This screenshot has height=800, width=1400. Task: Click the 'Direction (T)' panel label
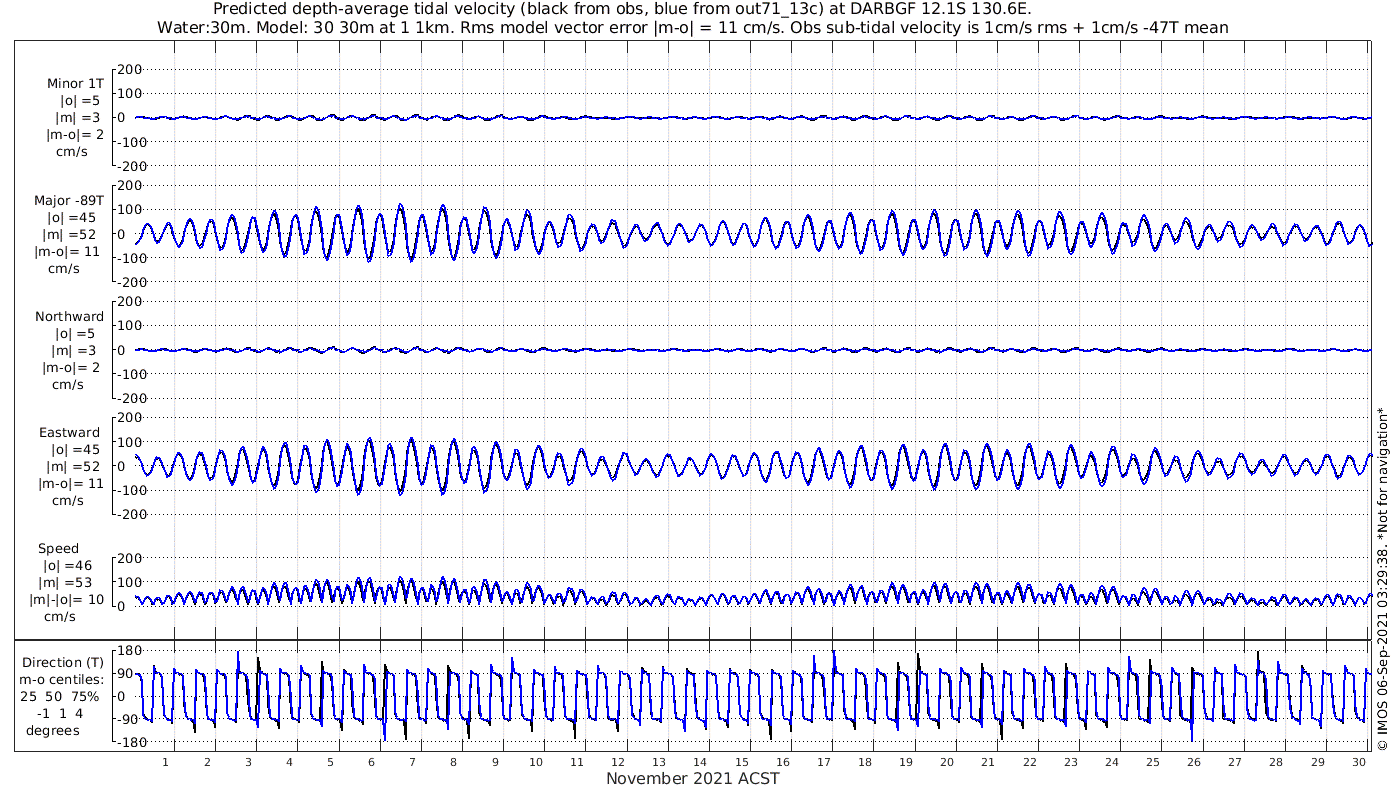(63, 662)
